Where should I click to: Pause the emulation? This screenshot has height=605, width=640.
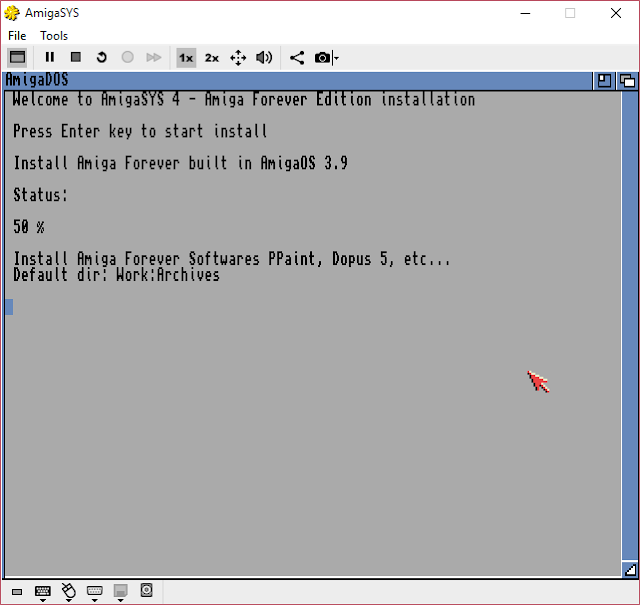(x=50, y=58)
